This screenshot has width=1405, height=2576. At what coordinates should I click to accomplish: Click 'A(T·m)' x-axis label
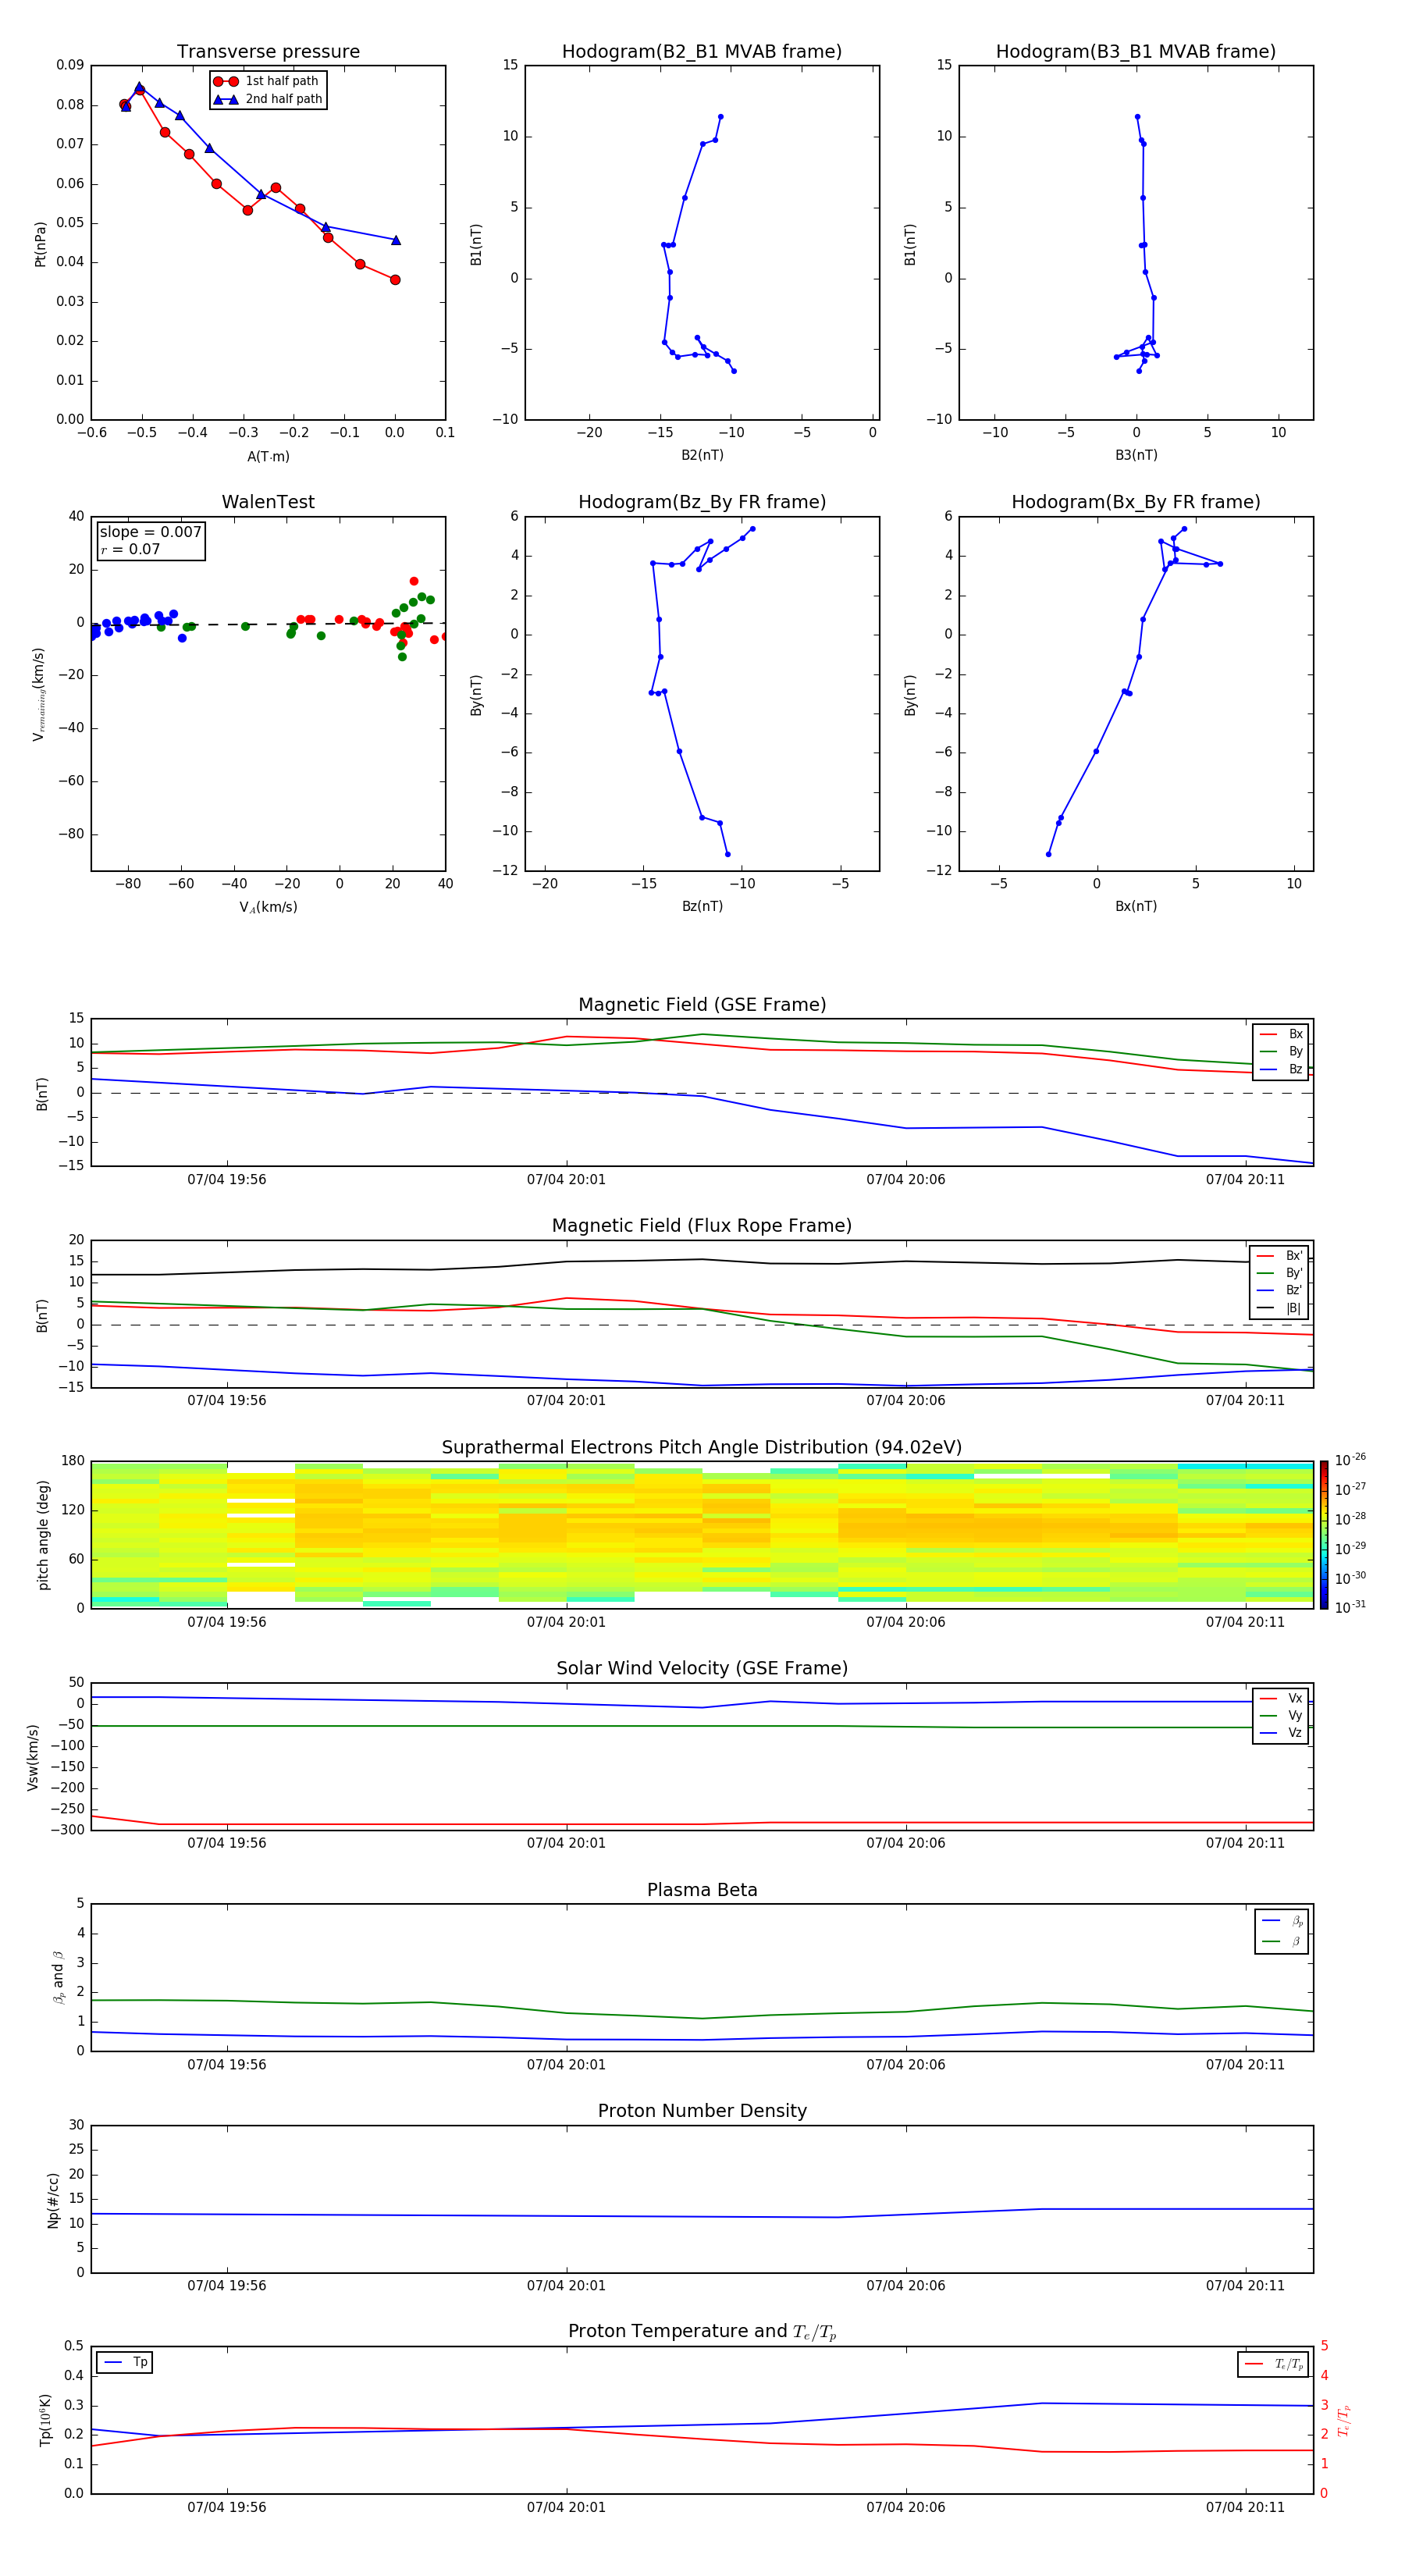point(268,457)
